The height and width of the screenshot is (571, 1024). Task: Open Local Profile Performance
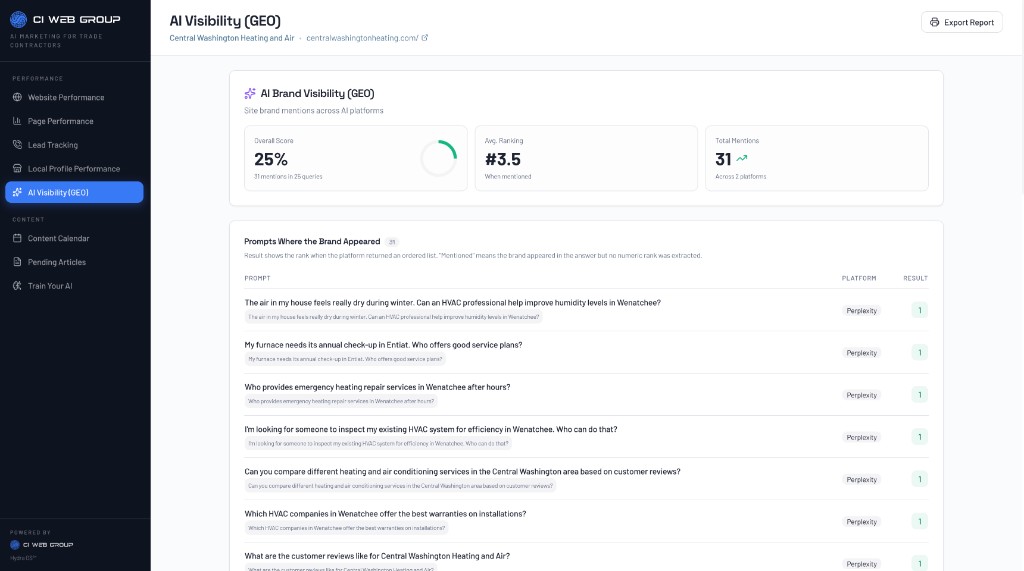point(74,169)
